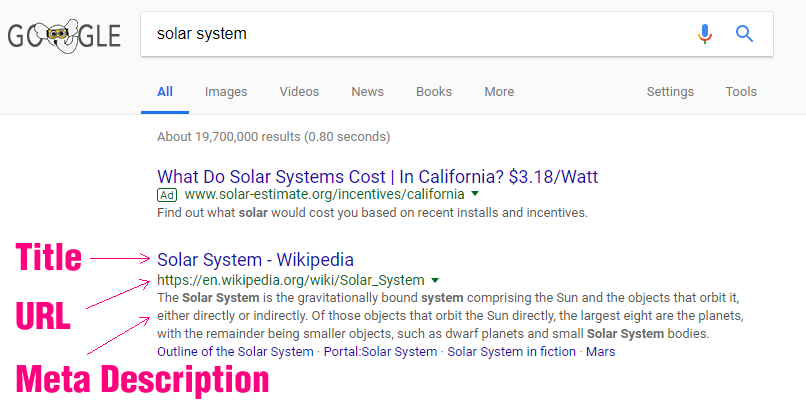This screenshot has width=806, height=404.
Task: Click the About 19,700,000 results text
Action: [273, 137]
